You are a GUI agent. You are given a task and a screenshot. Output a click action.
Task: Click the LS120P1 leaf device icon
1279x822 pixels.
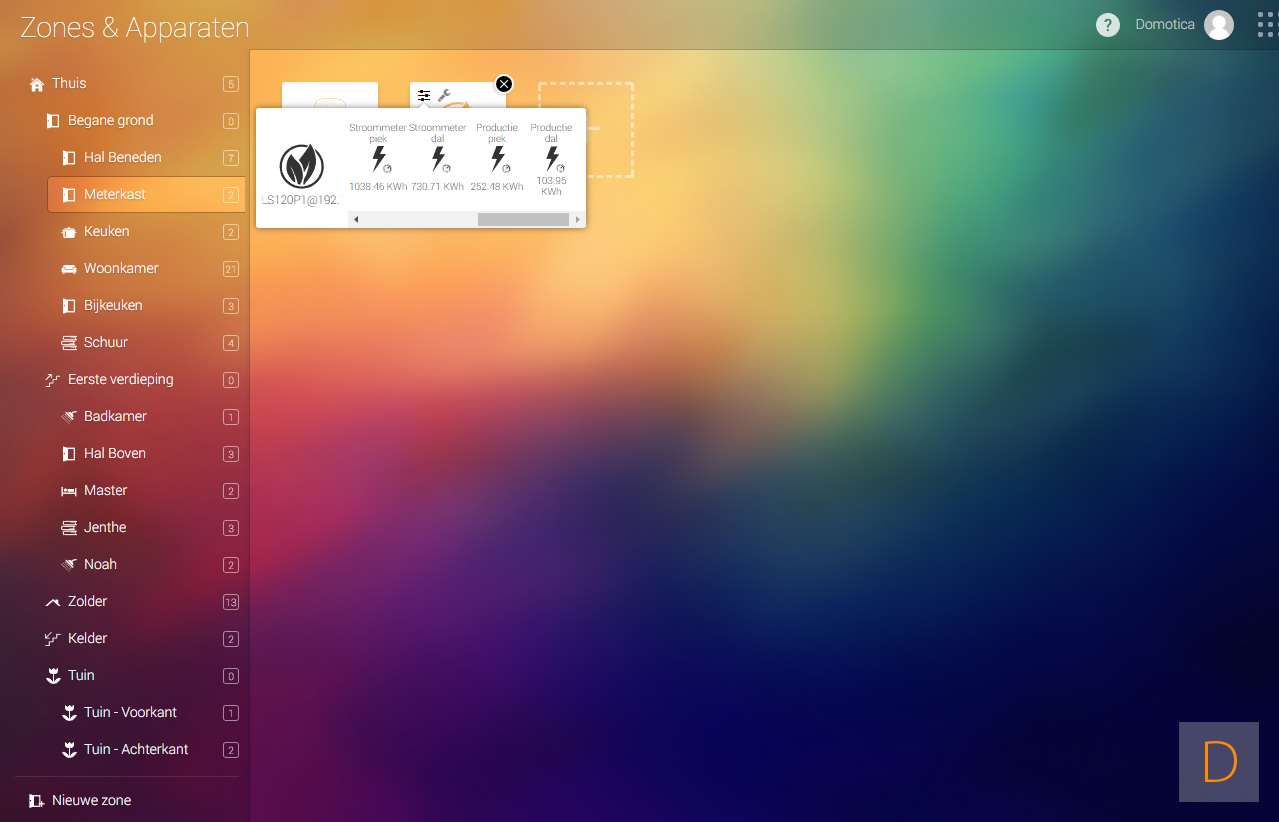pos(301,166)
